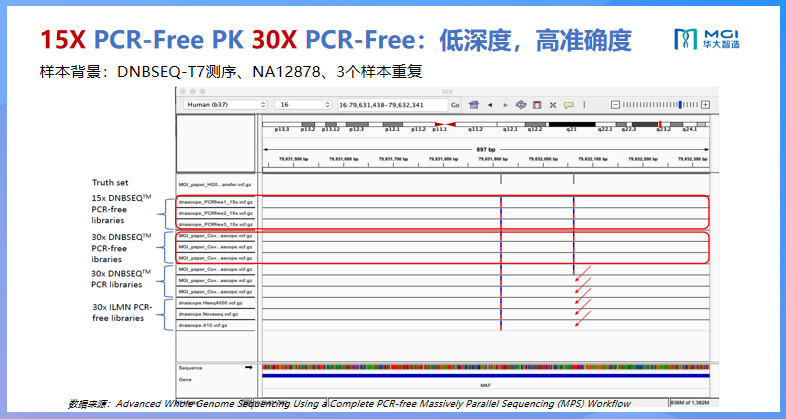This screenshot has height=419, width=786.
Task: Click the Truth set label
Action: 110,182
